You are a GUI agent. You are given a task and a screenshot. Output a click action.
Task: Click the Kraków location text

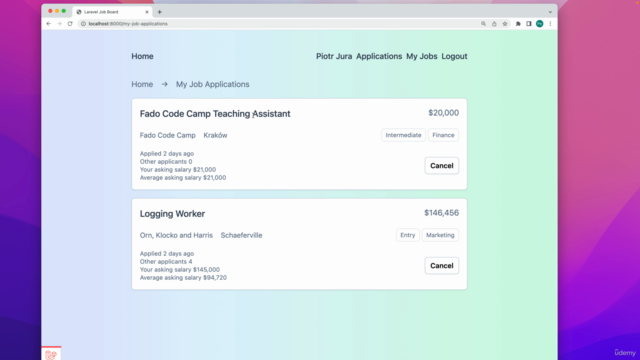click(x=216, y=135)
